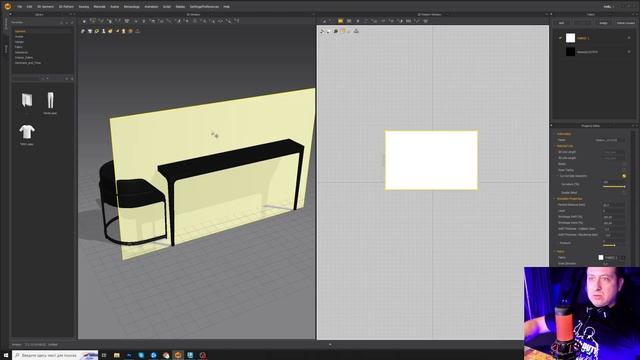This screenshot has height=360, width=640.
Task: Click the orange sphere render style icon in 3D window
Action: tap(131, 31)
